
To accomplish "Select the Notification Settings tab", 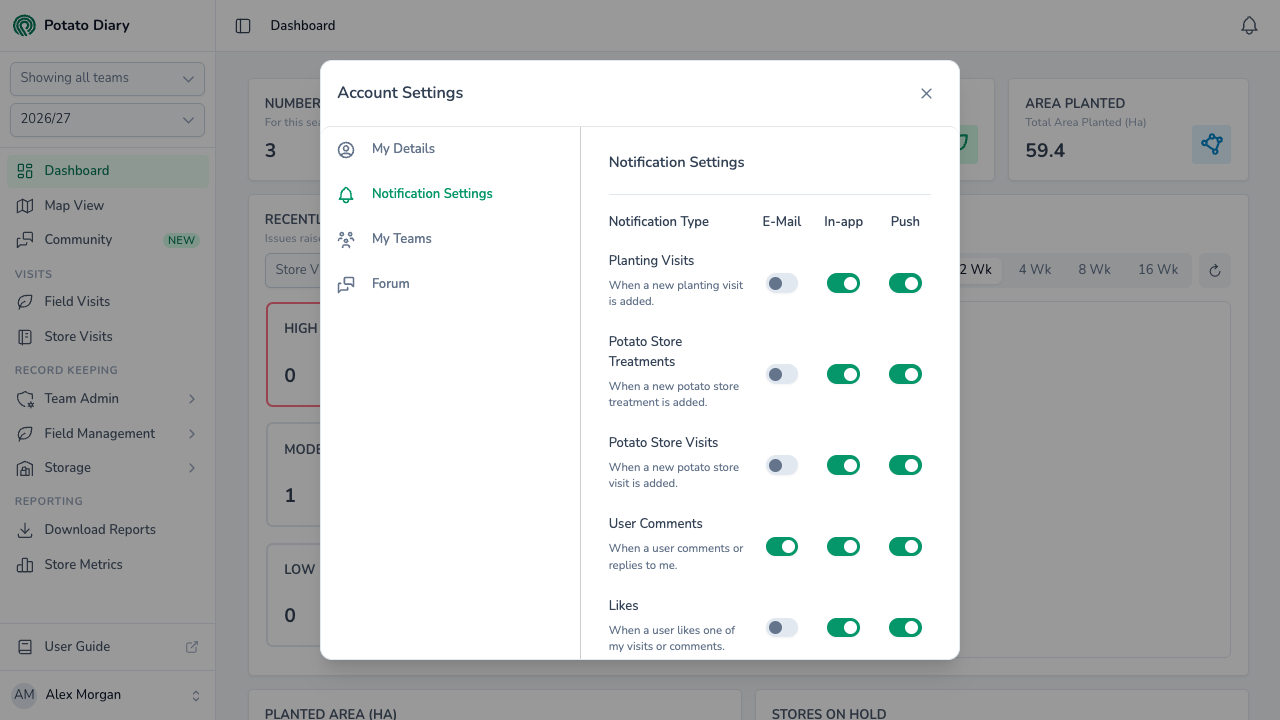I will 450,194.
